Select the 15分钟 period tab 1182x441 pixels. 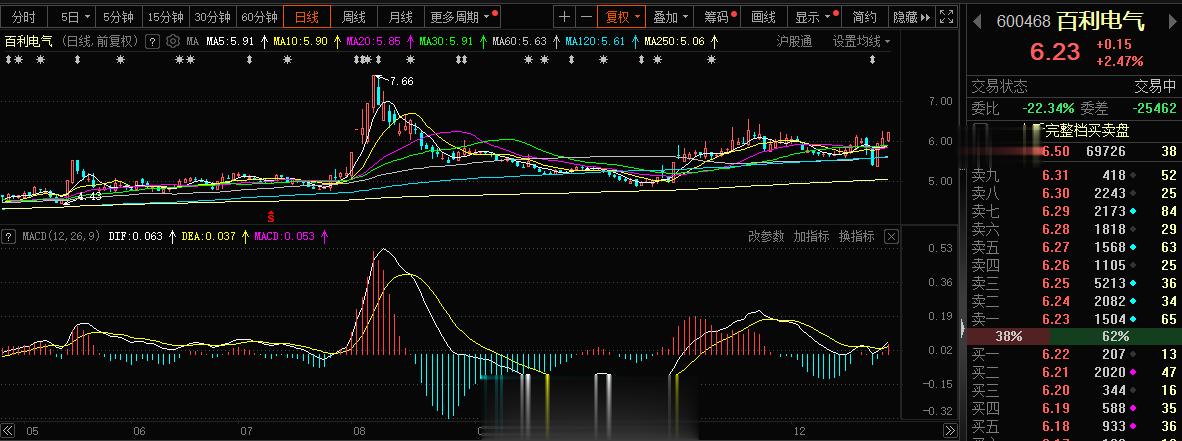[x=165, y=17]
